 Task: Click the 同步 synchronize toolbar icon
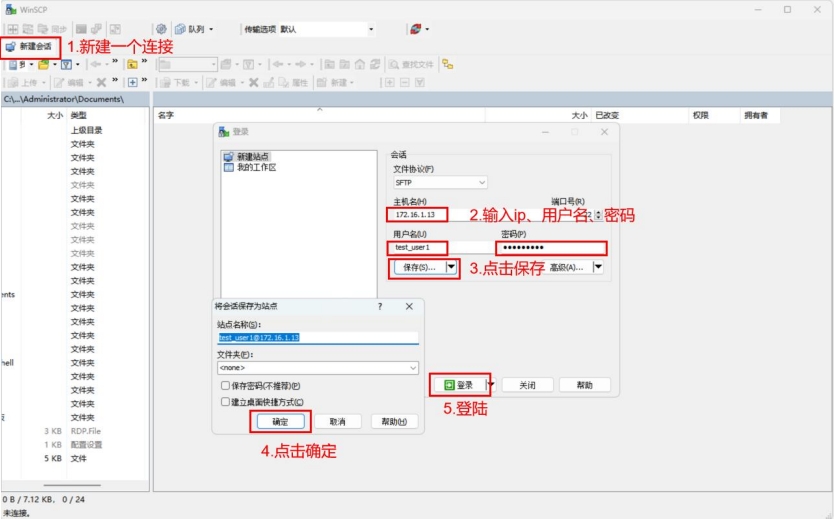point(52,29)
